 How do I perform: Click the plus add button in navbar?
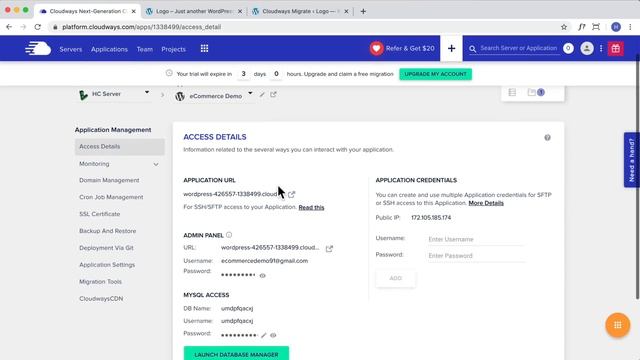click(x=451, y=49)
